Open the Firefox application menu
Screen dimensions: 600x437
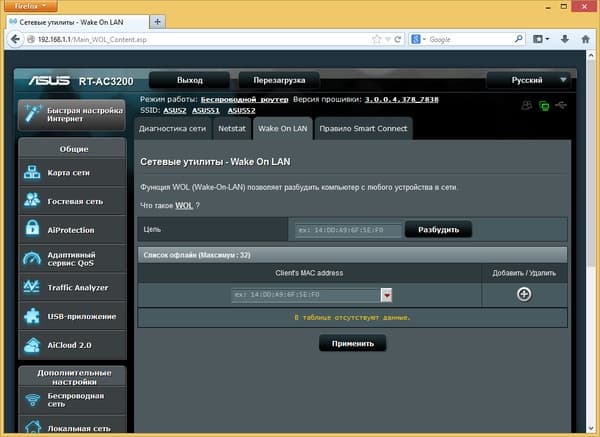click(31, 6)
